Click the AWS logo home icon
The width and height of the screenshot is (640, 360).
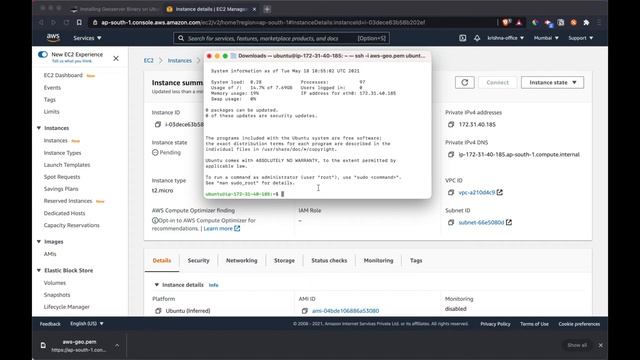click(x=53, y=38)
